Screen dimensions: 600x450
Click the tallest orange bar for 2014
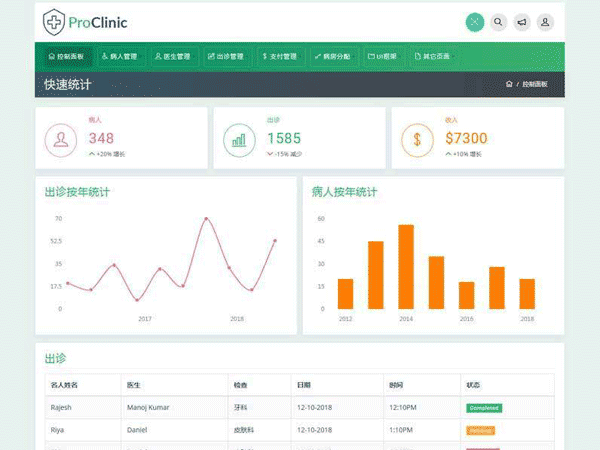click(406, 266)
